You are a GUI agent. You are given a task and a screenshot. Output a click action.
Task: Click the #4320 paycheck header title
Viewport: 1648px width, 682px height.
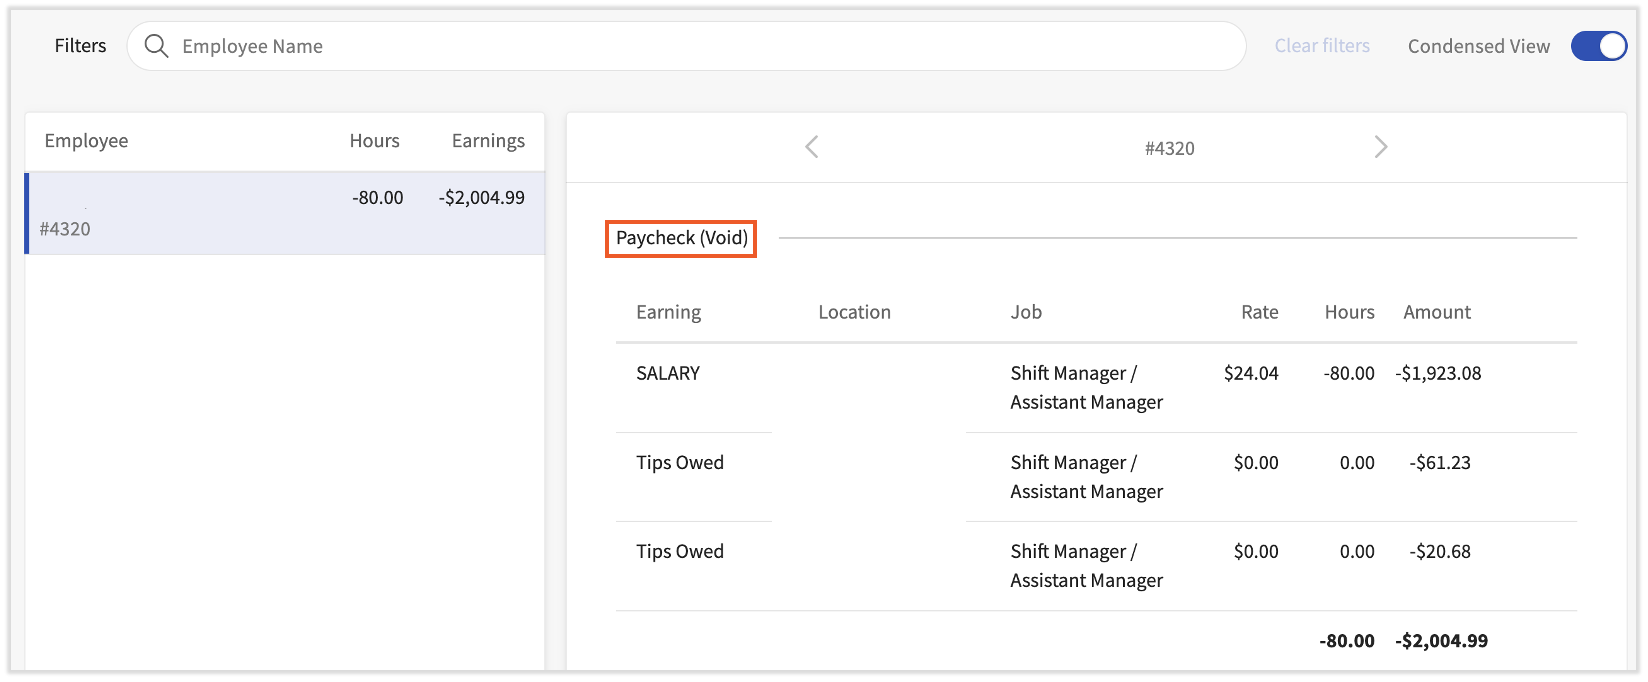click(x=1169, y=148)
